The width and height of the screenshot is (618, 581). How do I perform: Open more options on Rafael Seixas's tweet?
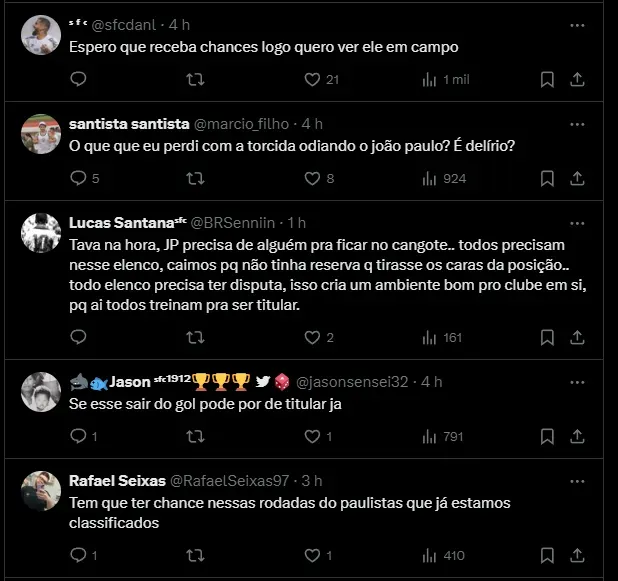click(577, 480)
